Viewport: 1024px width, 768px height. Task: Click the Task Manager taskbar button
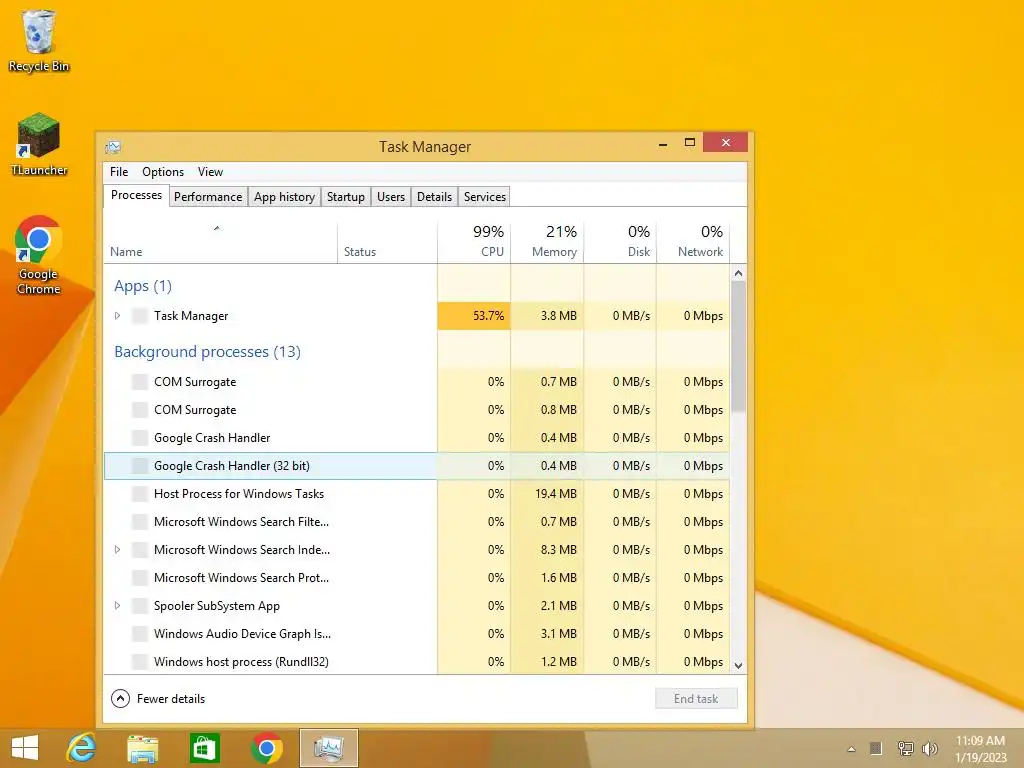[328, 748]
